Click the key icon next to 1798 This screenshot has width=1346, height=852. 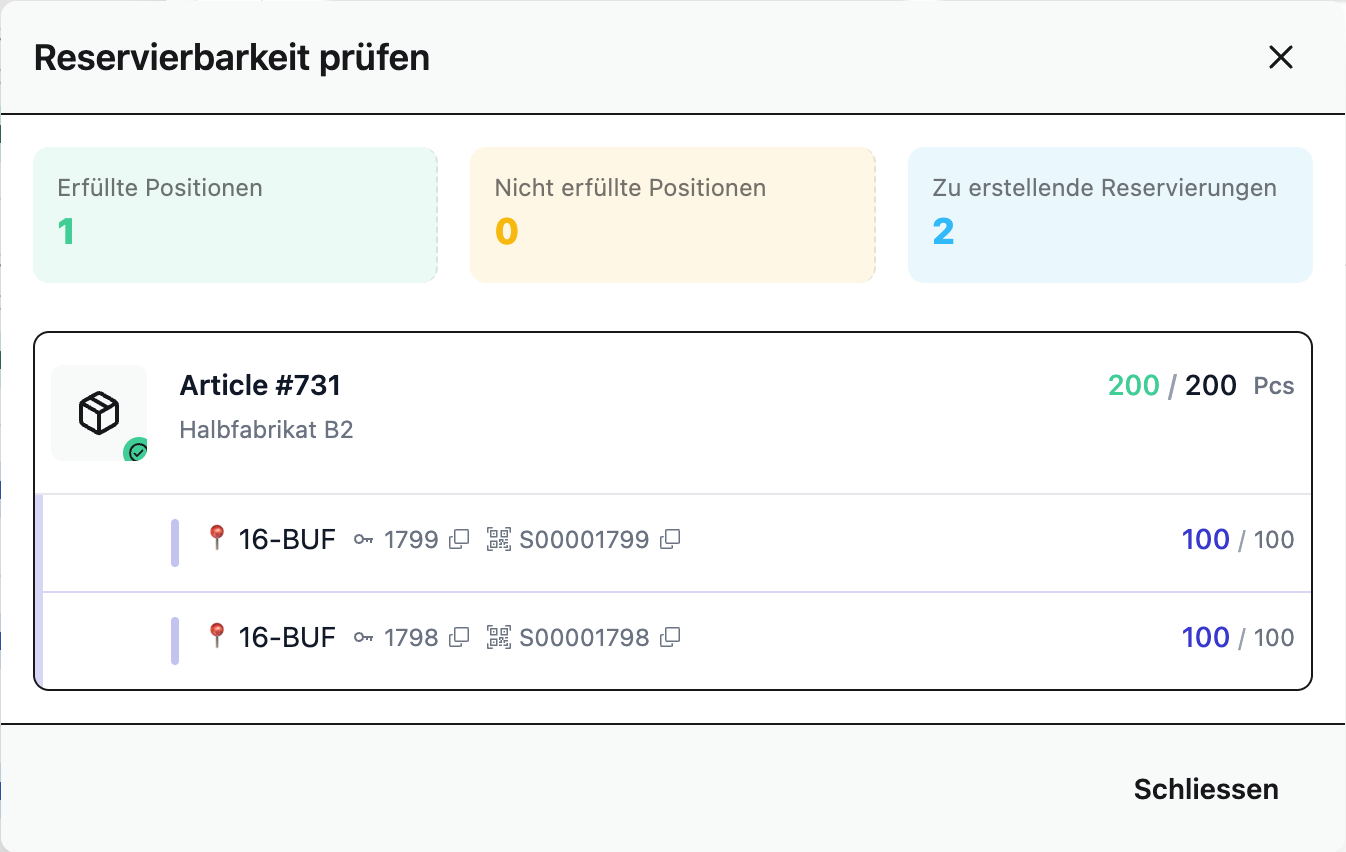pyautogui.click(x=364, y=637)
